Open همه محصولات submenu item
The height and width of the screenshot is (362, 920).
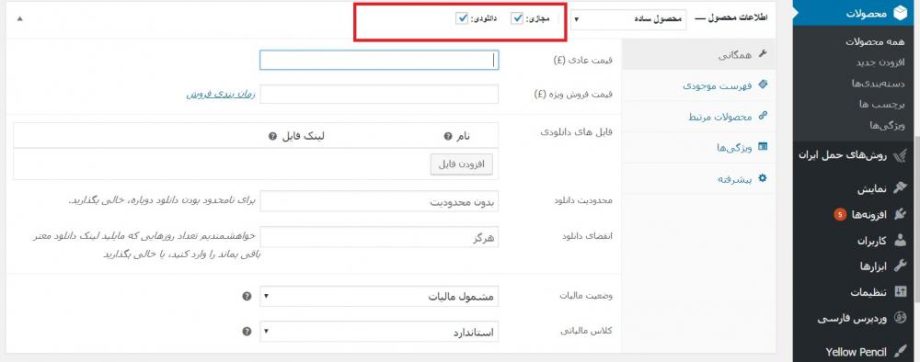(x=875, y=42)
